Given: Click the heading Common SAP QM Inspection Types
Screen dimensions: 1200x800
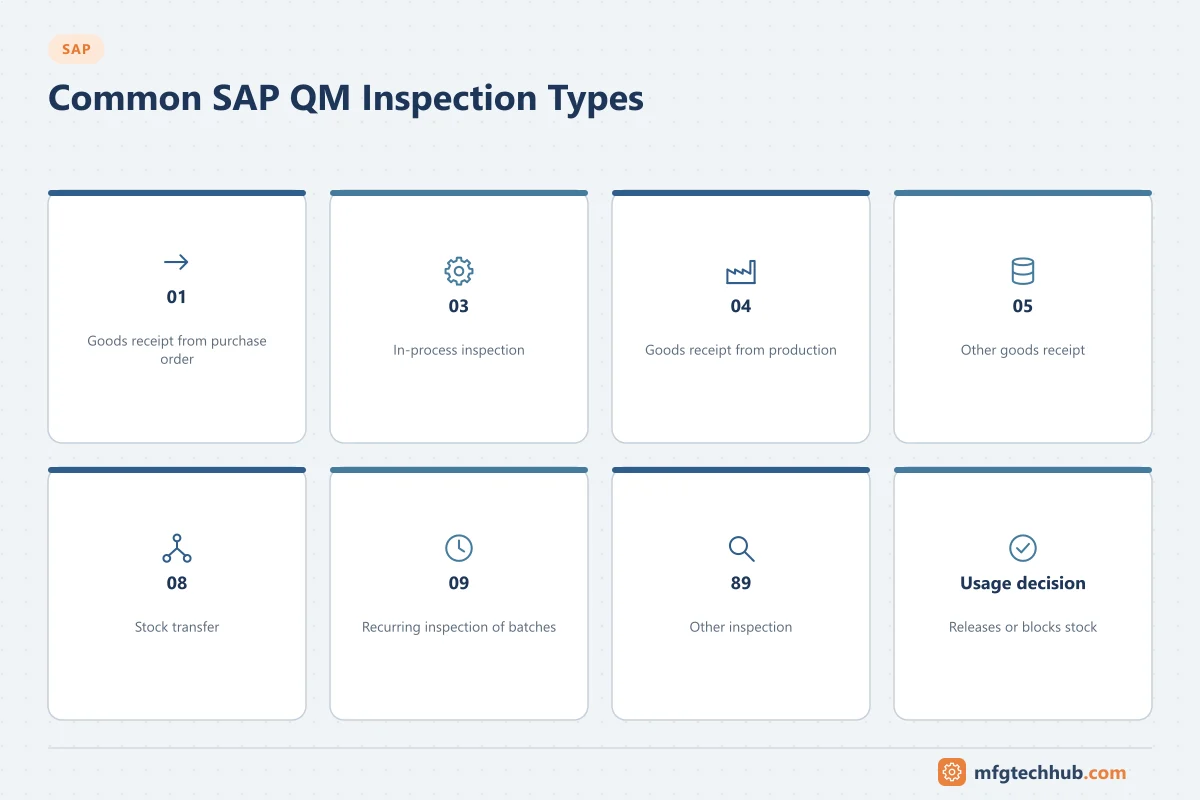Looking at the screenshot, I should point(346,99).
